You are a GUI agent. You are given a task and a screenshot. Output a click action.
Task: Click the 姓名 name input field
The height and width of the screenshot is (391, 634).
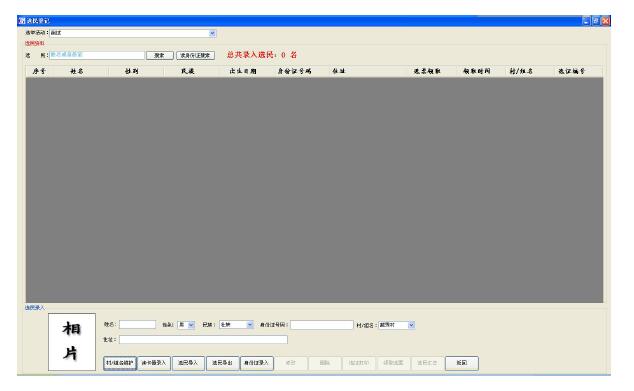137,325
